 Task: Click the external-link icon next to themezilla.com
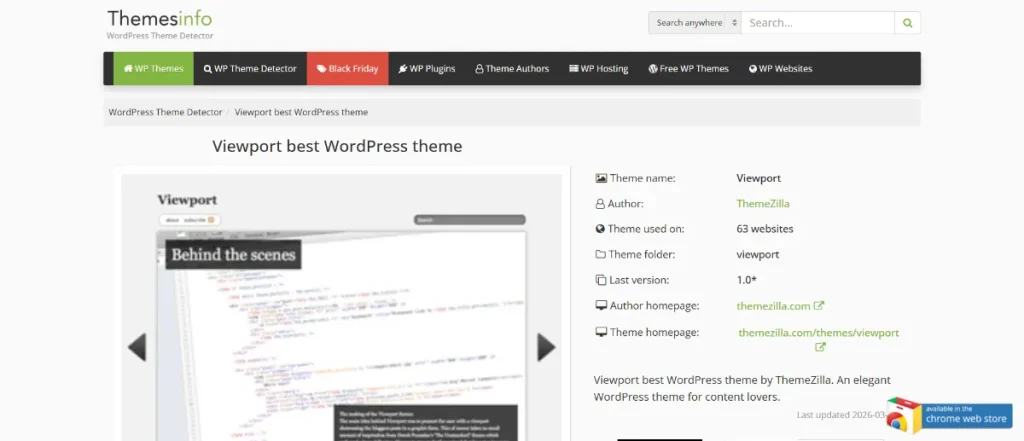pyautogui.click(x=819, y=305)
